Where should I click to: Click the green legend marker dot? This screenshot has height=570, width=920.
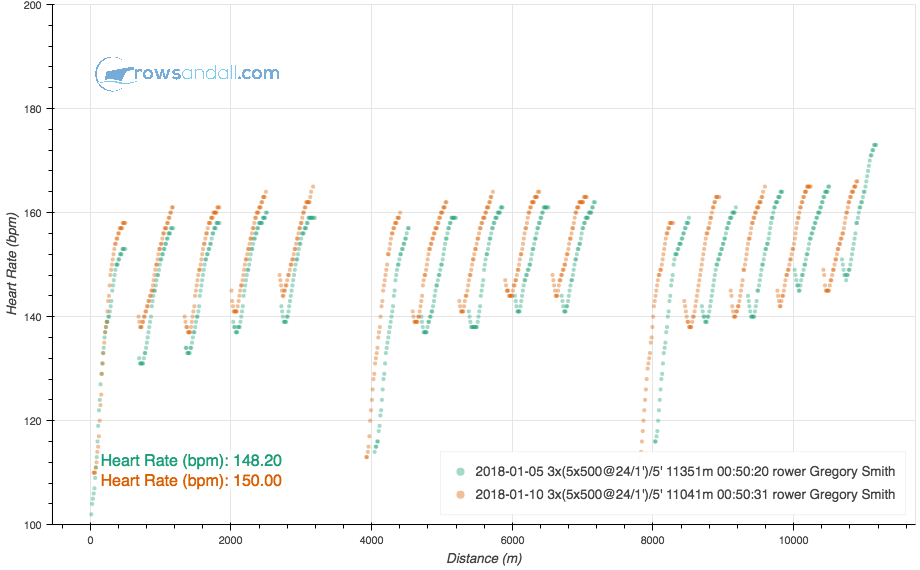460,471
